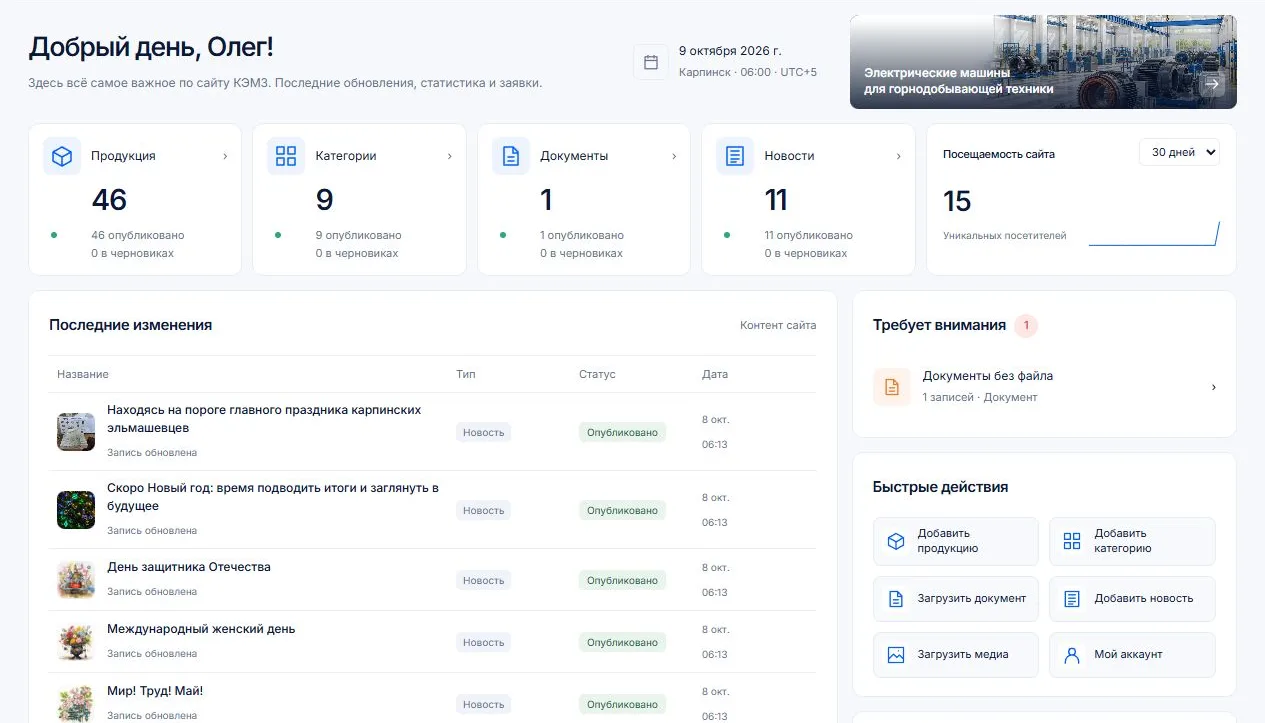
Task: Open the Документы без файла entry
Action: 1044,387
